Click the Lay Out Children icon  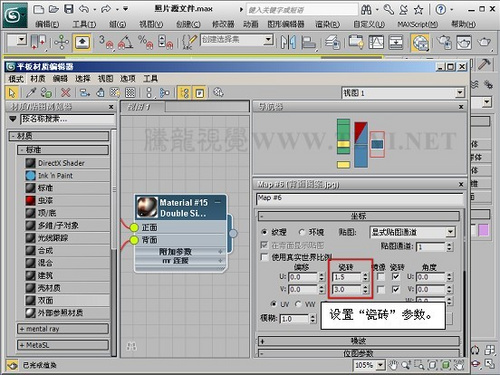(x=164, y=93)
